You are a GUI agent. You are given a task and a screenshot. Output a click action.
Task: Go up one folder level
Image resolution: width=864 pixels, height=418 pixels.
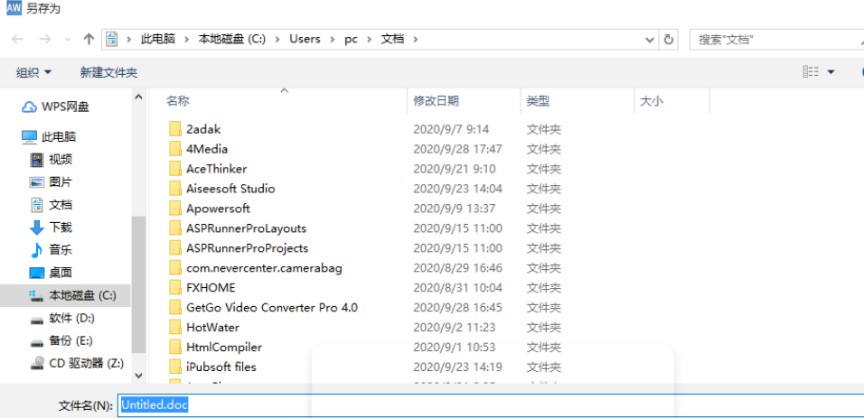point(89,39)
